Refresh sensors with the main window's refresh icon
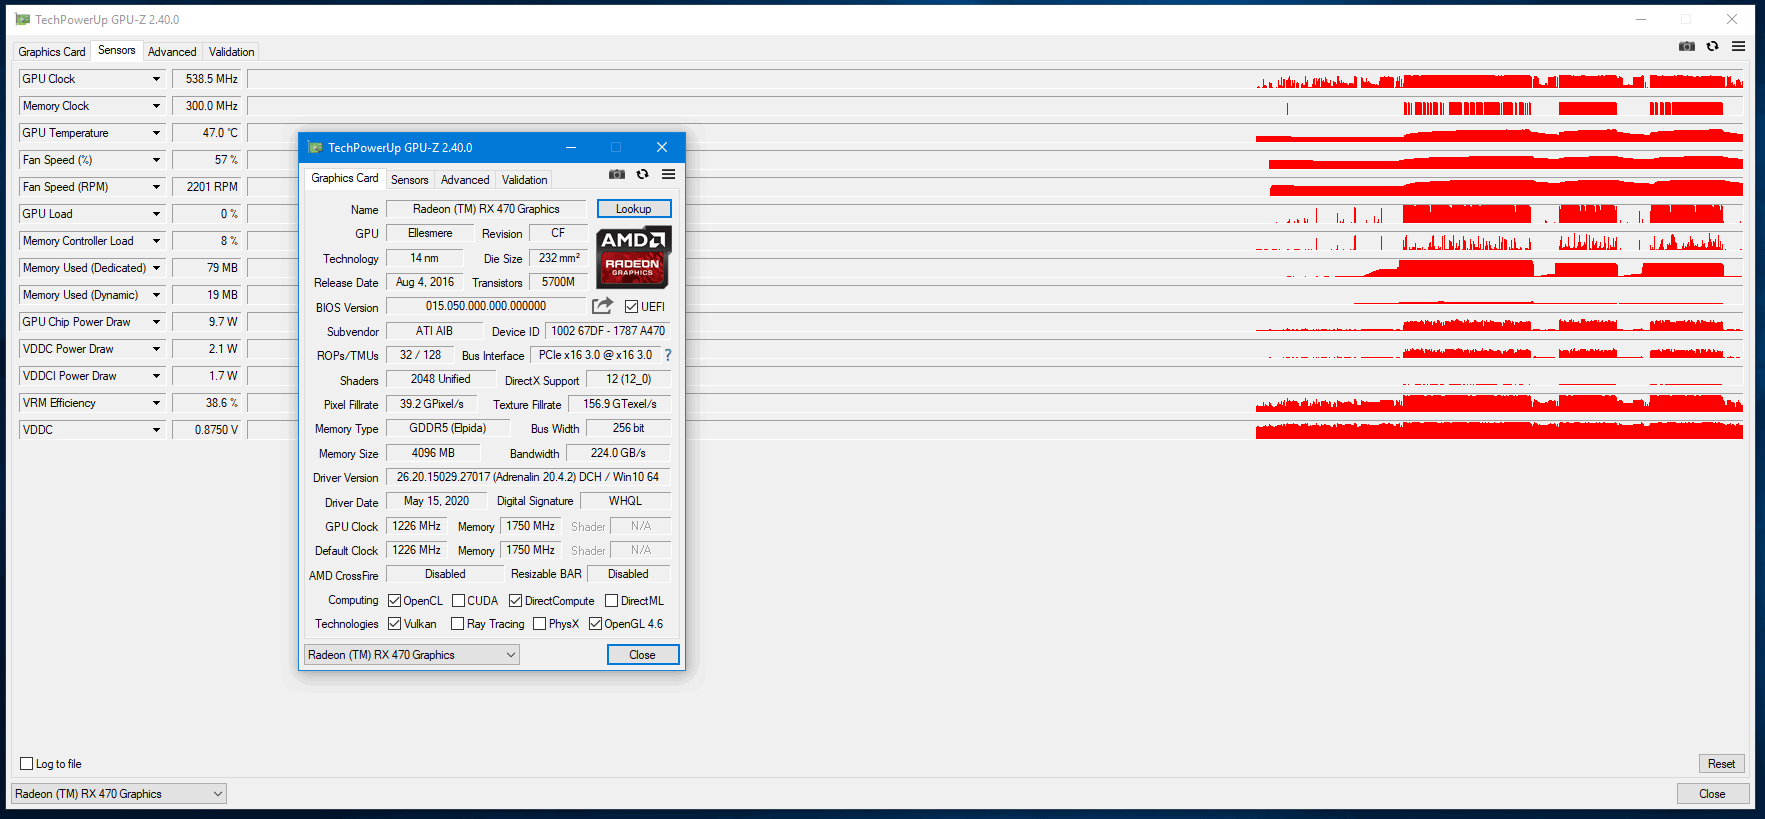Image resolution: width=1765 pixels, height=819 pixels. pyautogui.click(x=1712, y=46)
